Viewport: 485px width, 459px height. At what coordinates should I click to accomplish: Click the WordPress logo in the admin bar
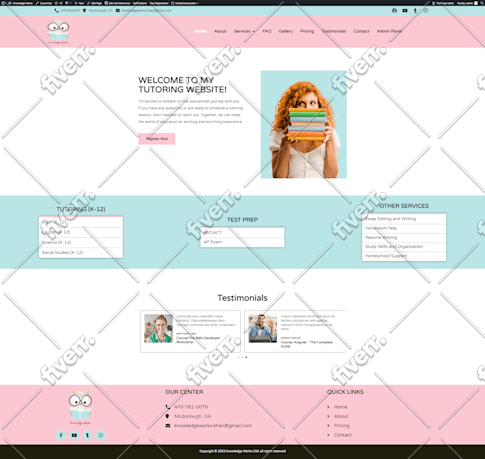tap(2, 3)
